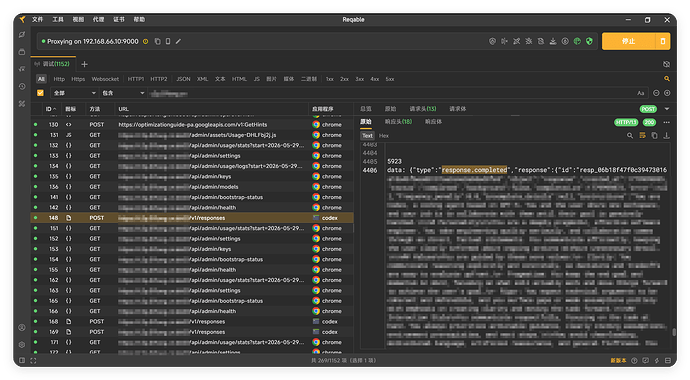Click the lightning icon in the bottom status bar
The height and width of the screenshot is (380, 690).
(657, 361)
